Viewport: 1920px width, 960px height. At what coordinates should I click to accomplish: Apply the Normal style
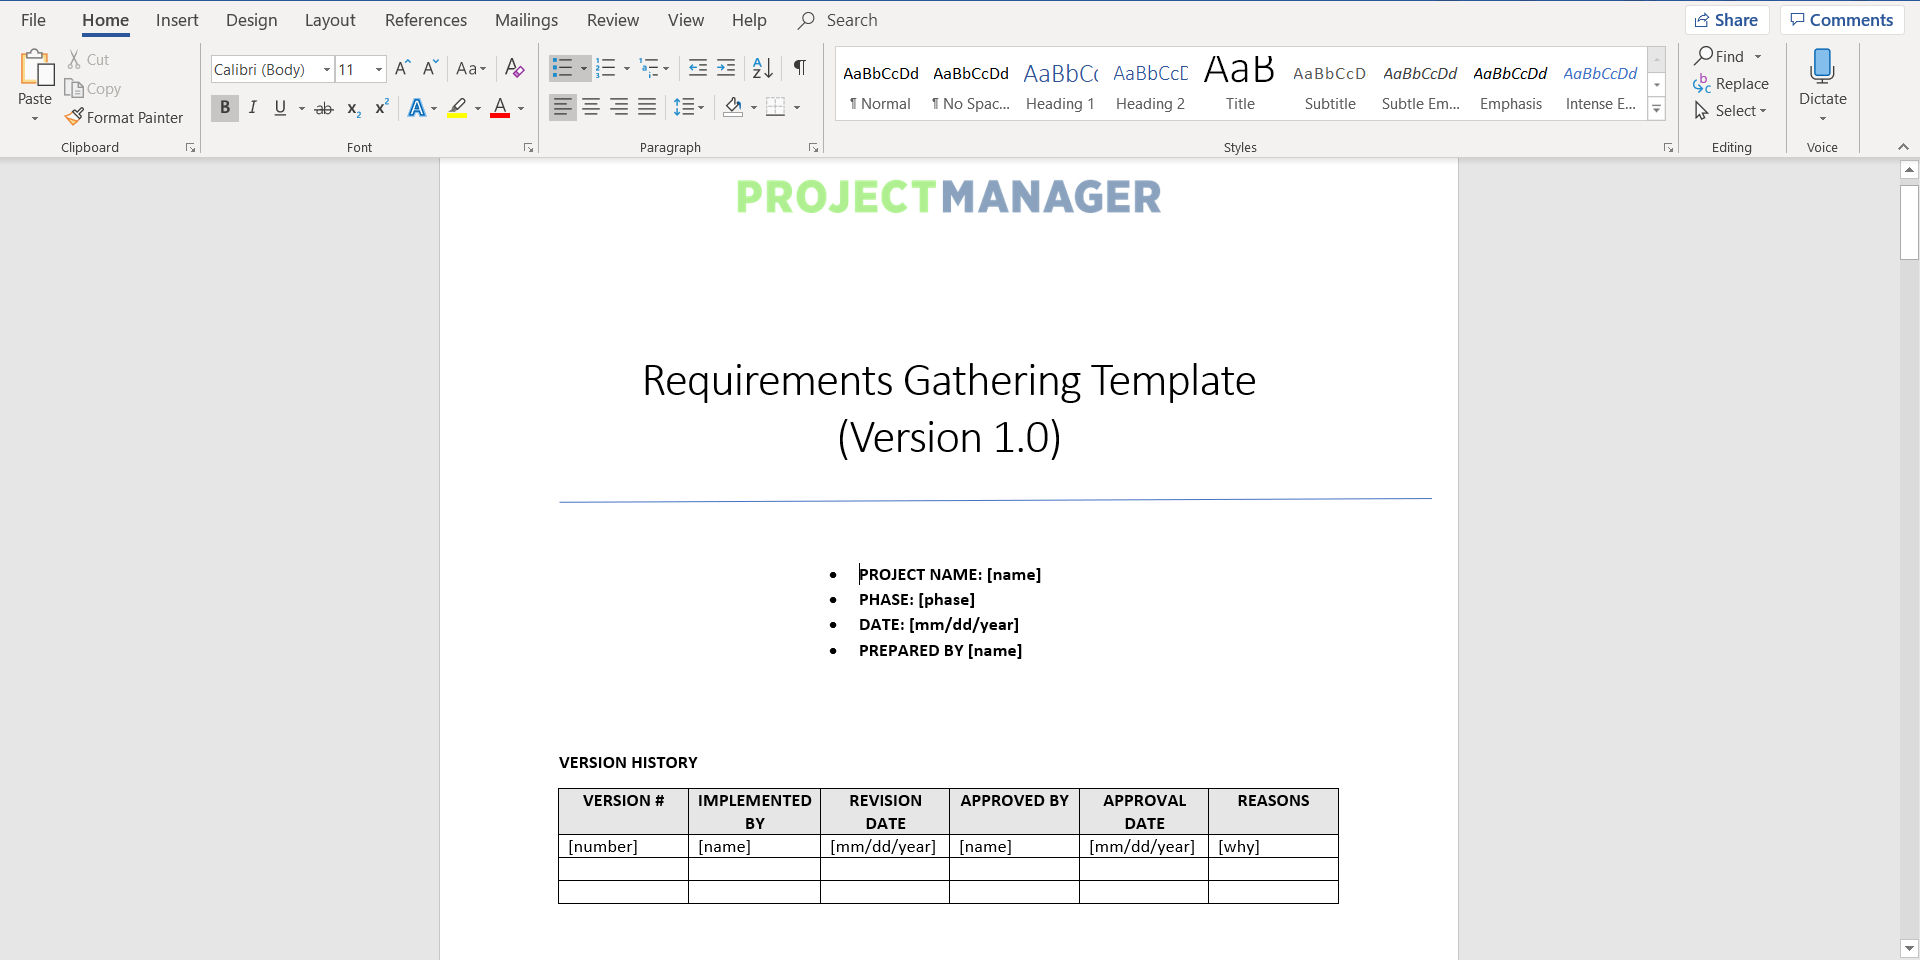[x=880, y=85]
